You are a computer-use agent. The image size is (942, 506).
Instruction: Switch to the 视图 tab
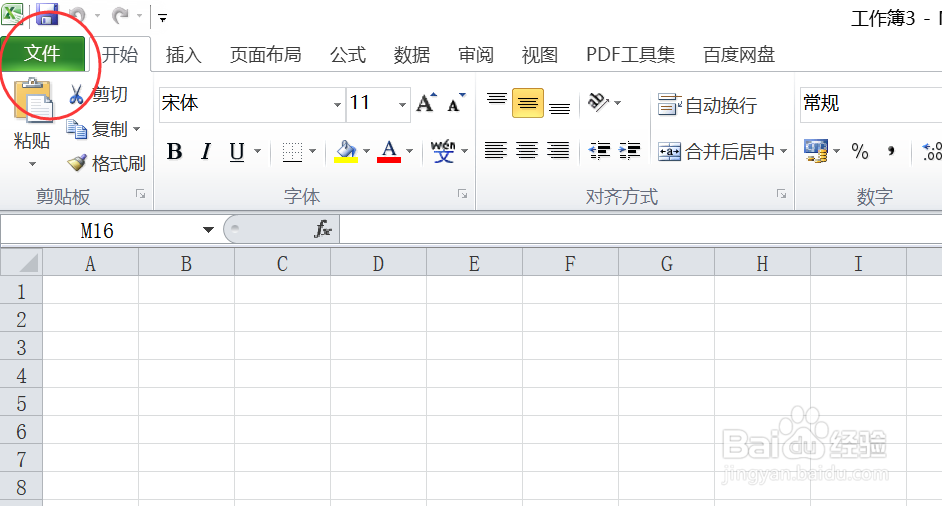coord(539,55)
